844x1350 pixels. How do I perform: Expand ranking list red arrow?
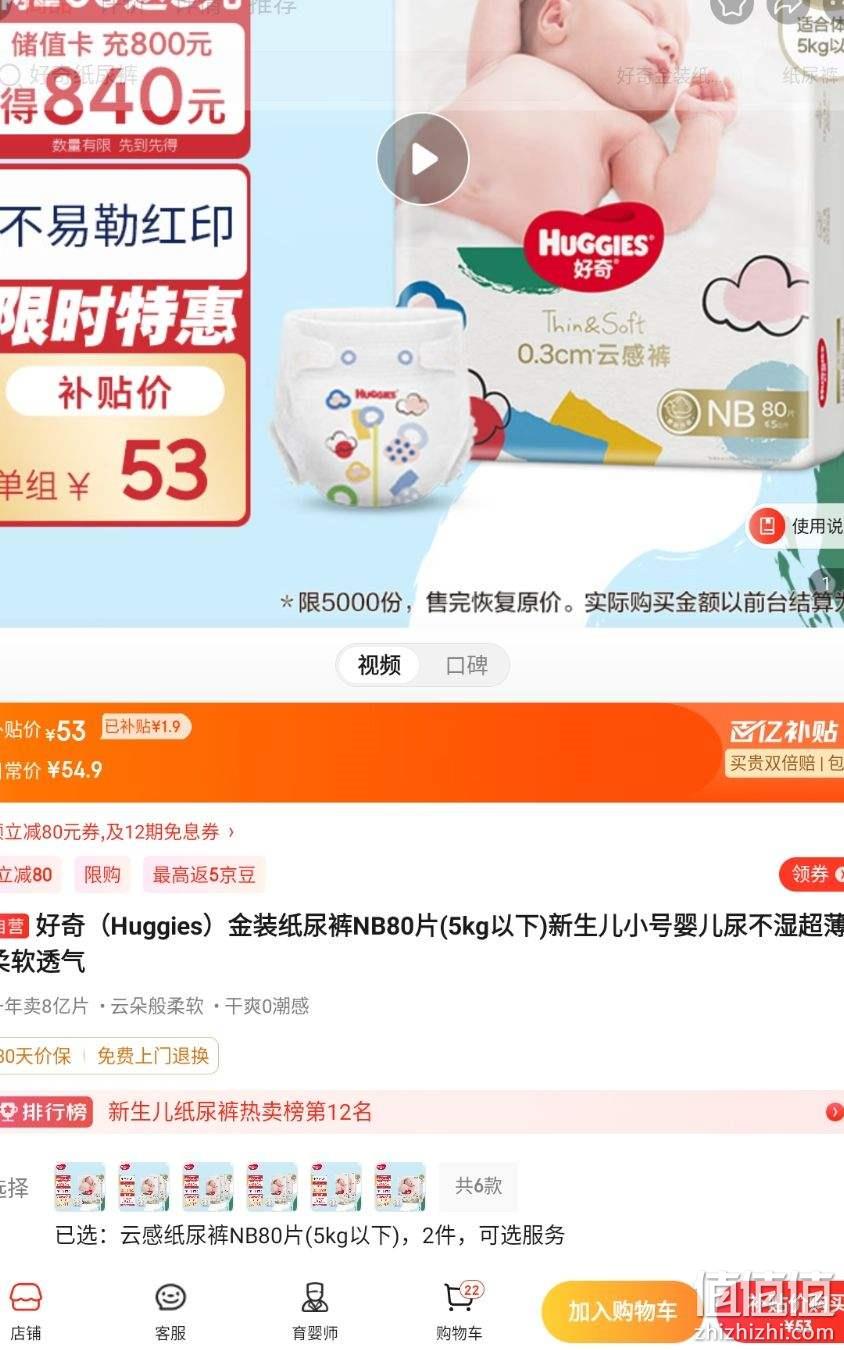coord(834,1112)
